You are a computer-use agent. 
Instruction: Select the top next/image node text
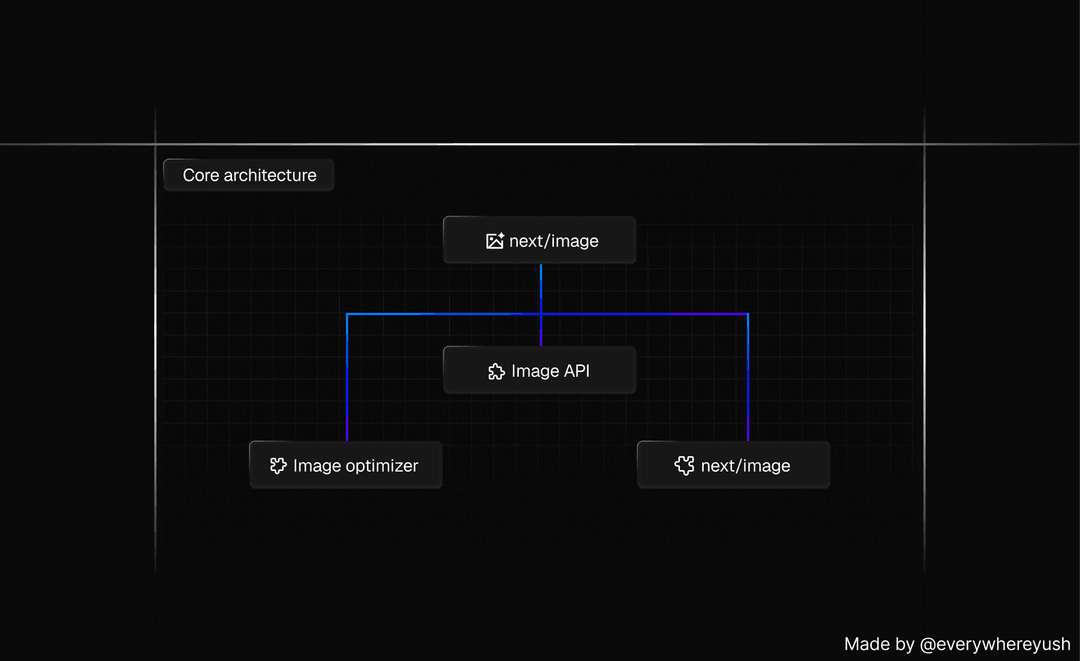pos(553,241)
